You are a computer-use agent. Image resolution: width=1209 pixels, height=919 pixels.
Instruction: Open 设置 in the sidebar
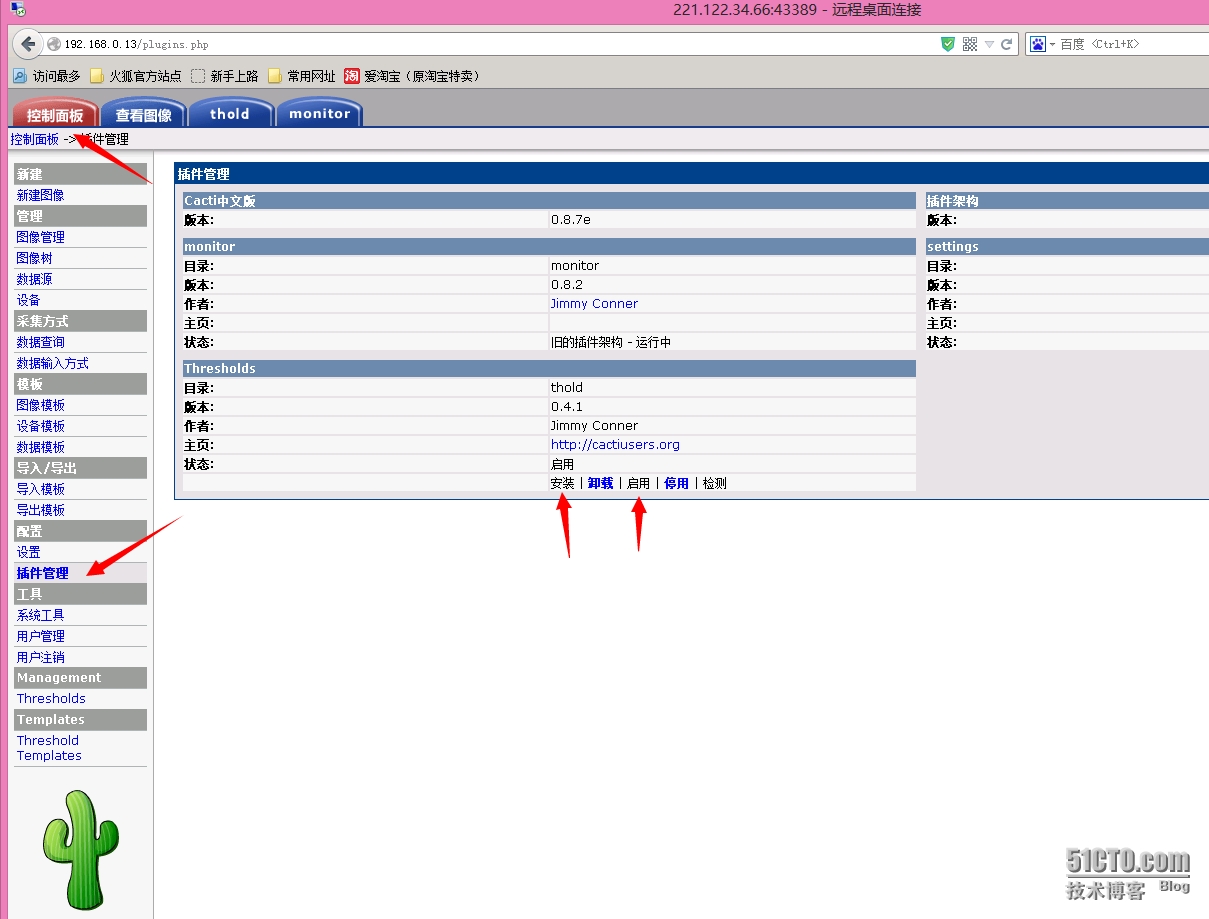click(28, 552)
